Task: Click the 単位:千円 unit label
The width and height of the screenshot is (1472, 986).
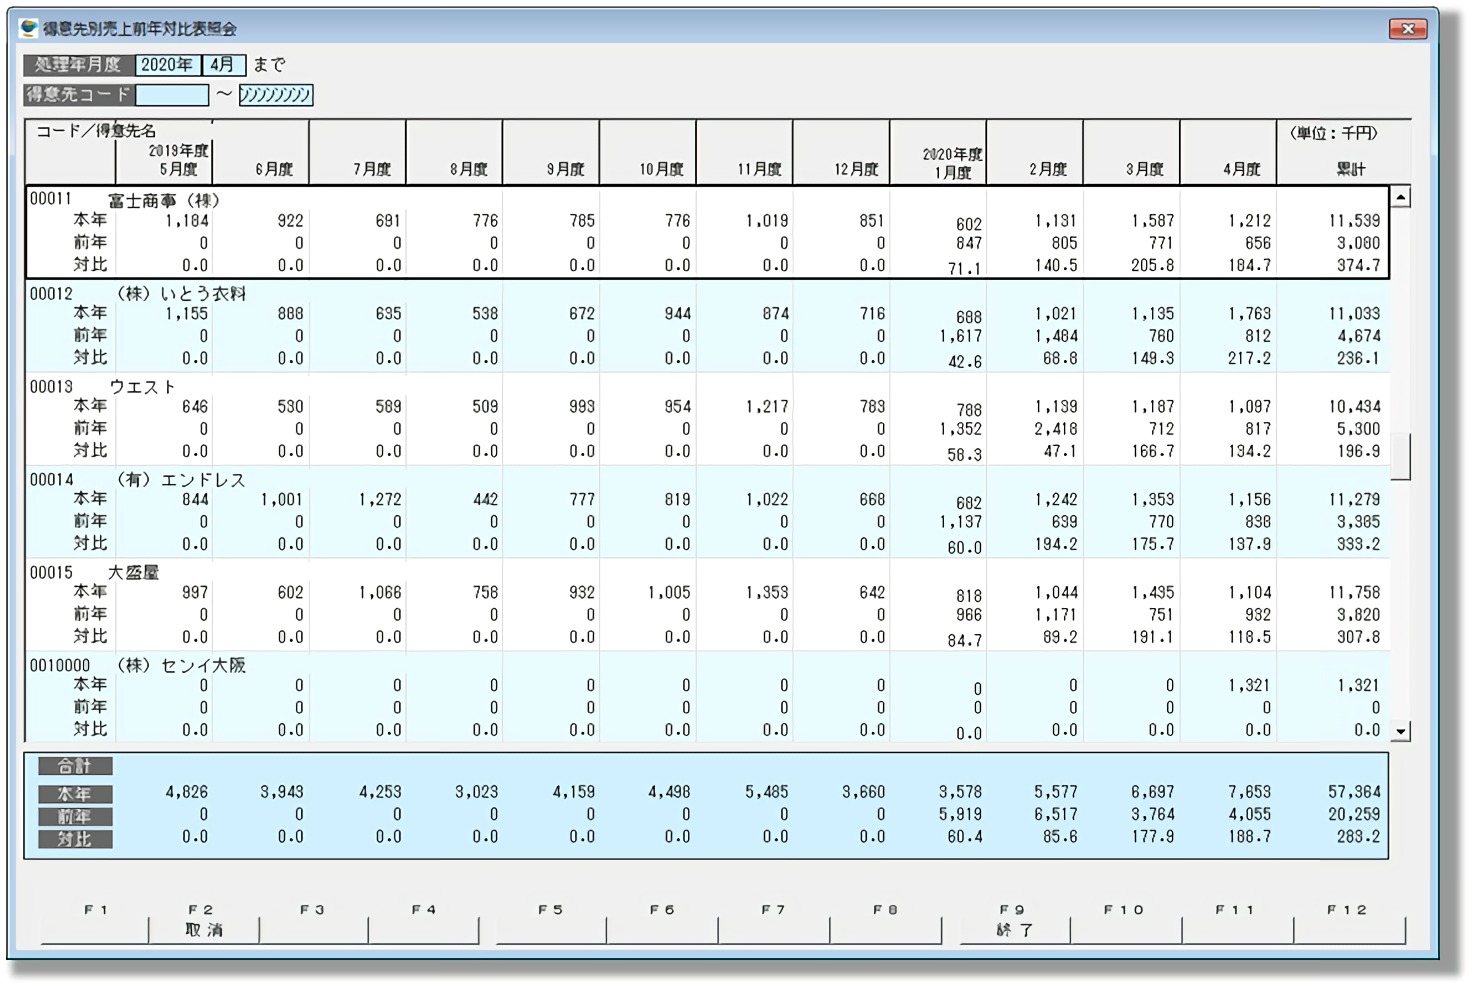Action: [x=1334, y=132]
